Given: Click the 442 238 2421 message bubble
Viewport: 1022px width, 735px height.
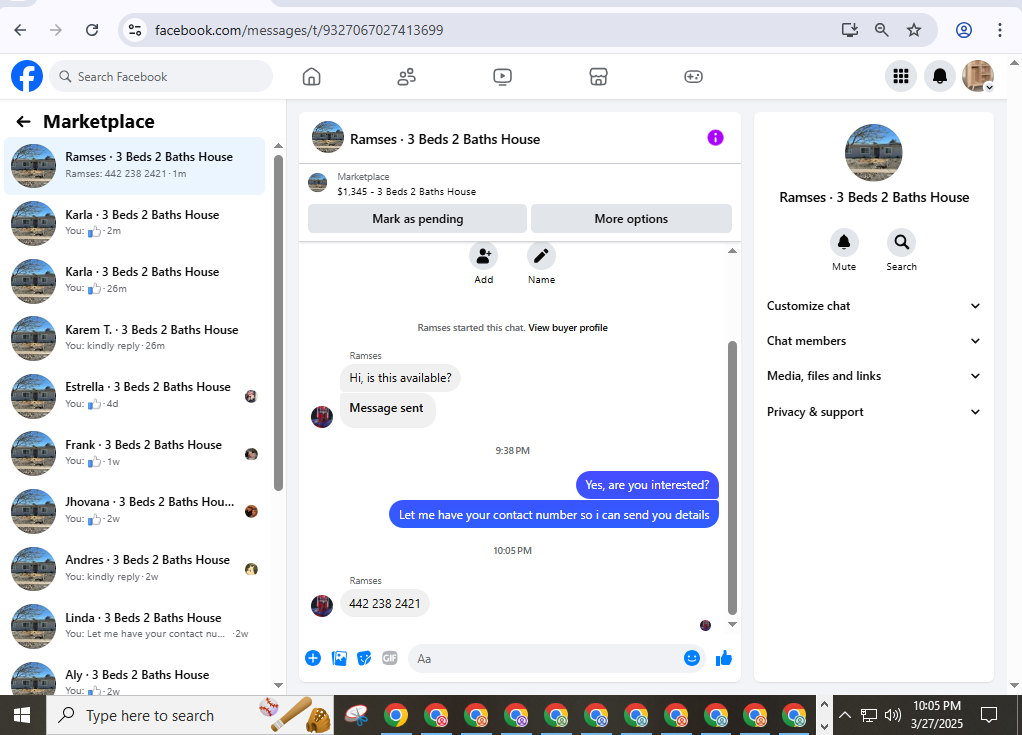Looking at the screenshot, I should point(385,604).
